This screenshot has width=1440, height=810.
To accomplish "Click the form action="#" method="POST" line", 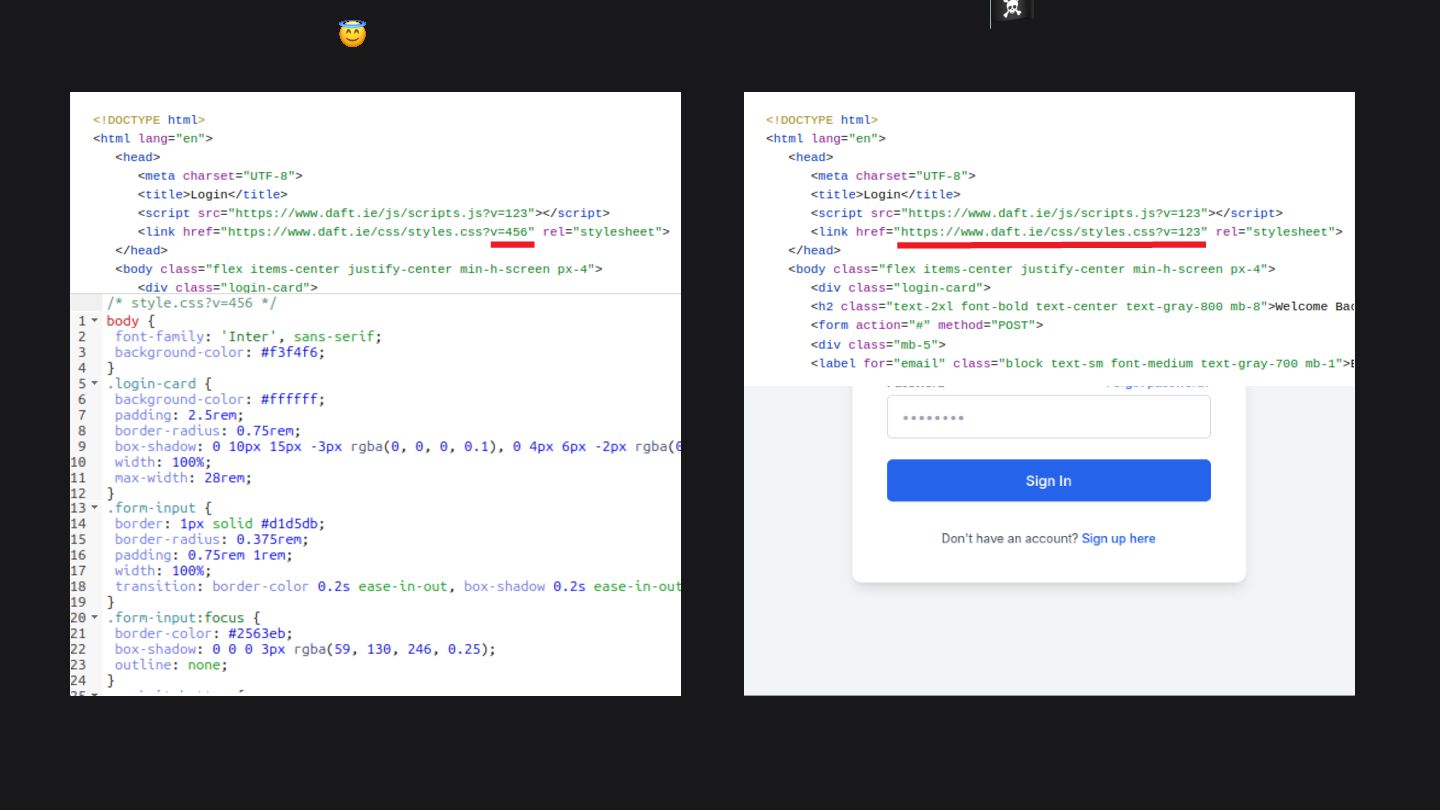I will [x=927, y=325].
